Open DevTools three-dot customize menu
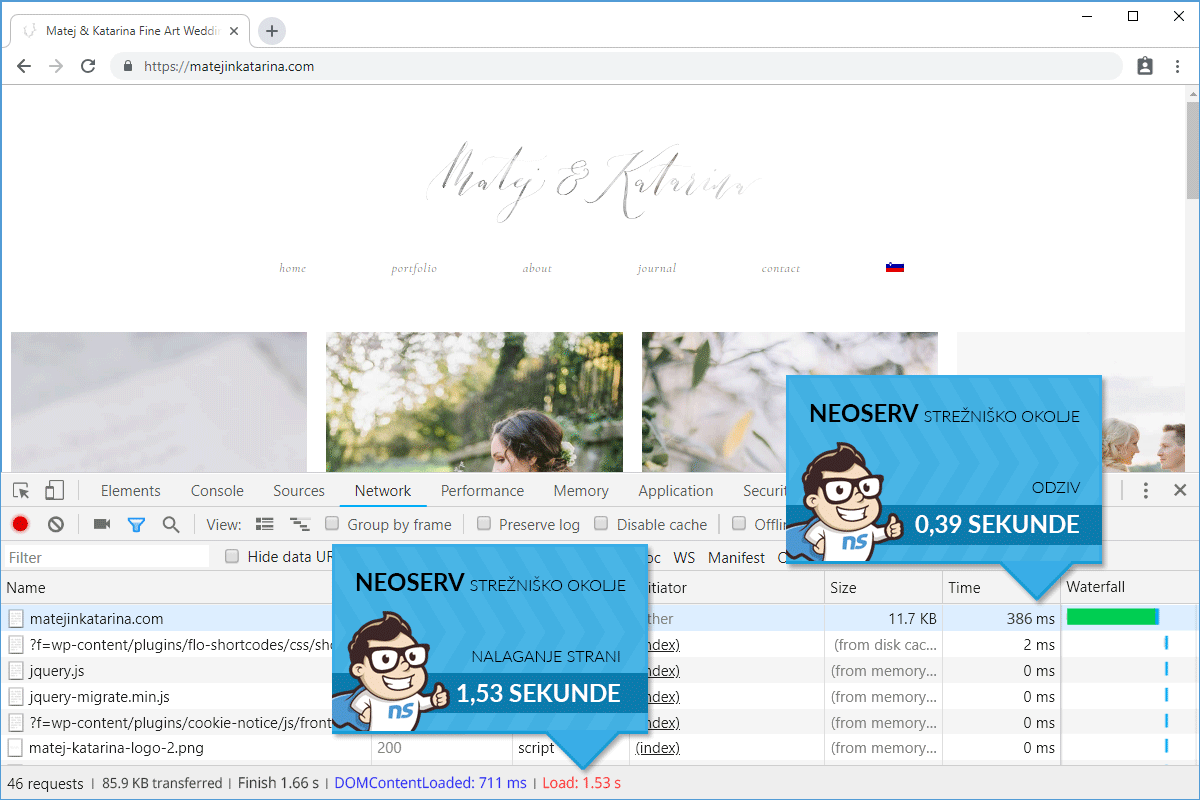This screenshot has width=1200, height=800. pyautogui.click(x=1146, y=490)
